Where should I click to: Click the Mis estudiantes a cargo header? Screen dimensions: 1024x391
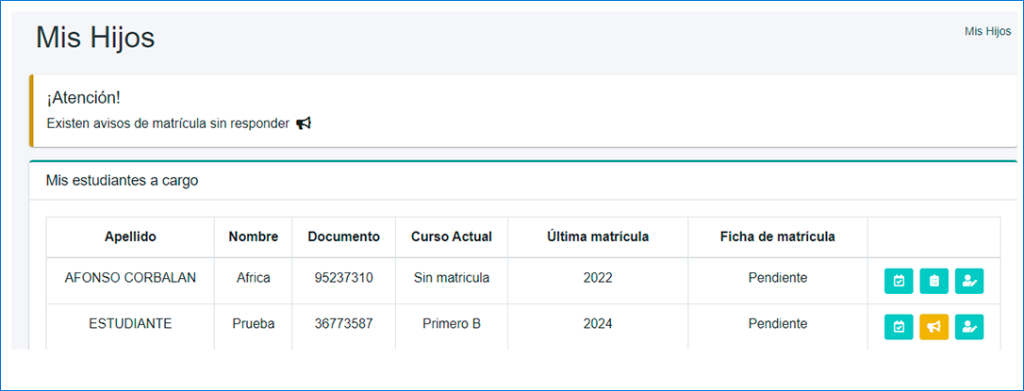point(122,181)
